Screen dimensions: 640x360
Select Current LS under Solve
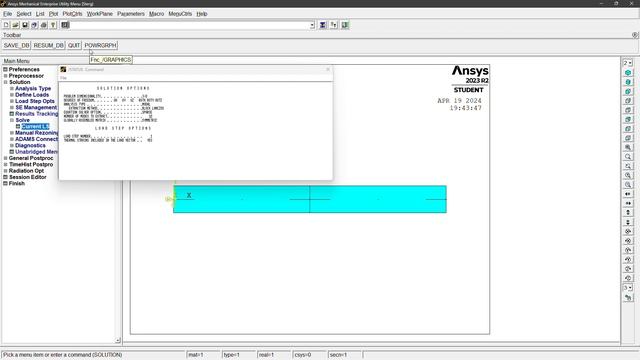click(36, 127)
